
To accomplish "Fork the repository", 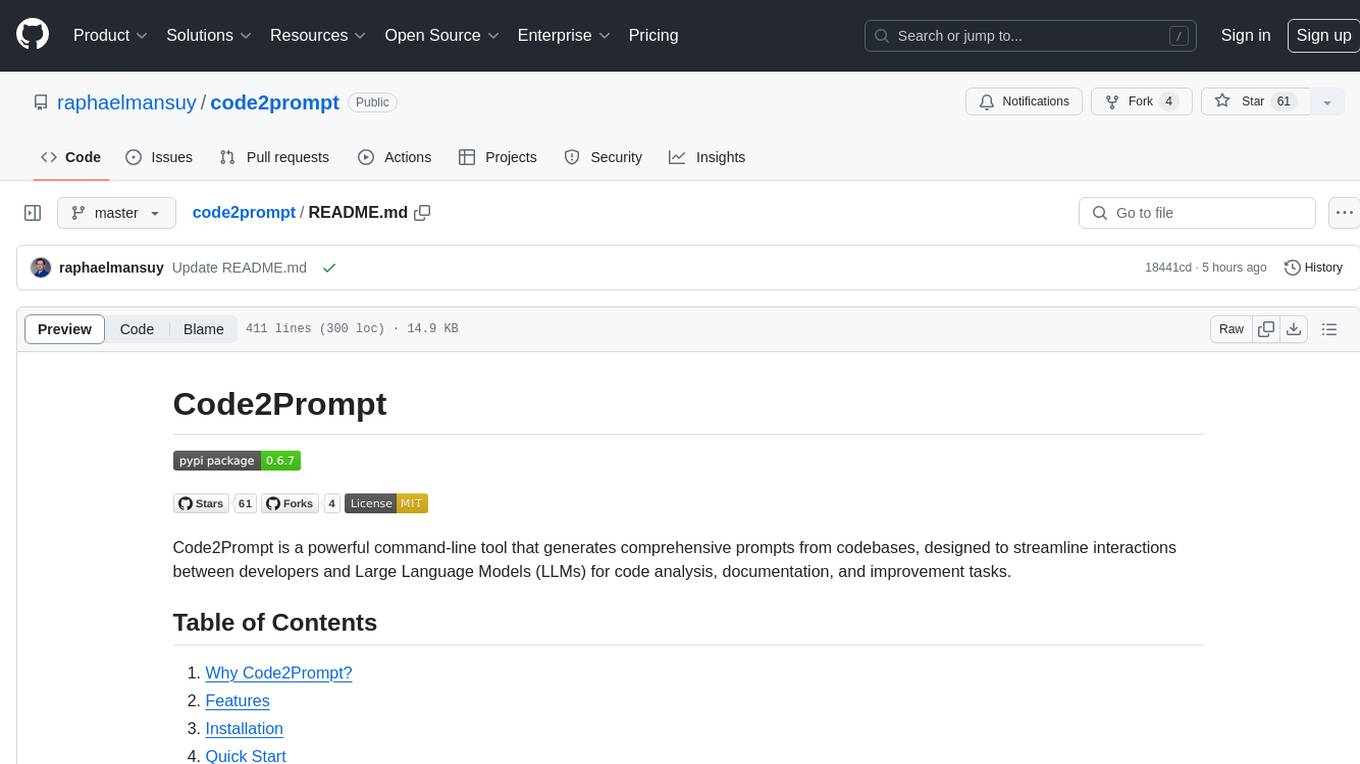I will 1141,102.
